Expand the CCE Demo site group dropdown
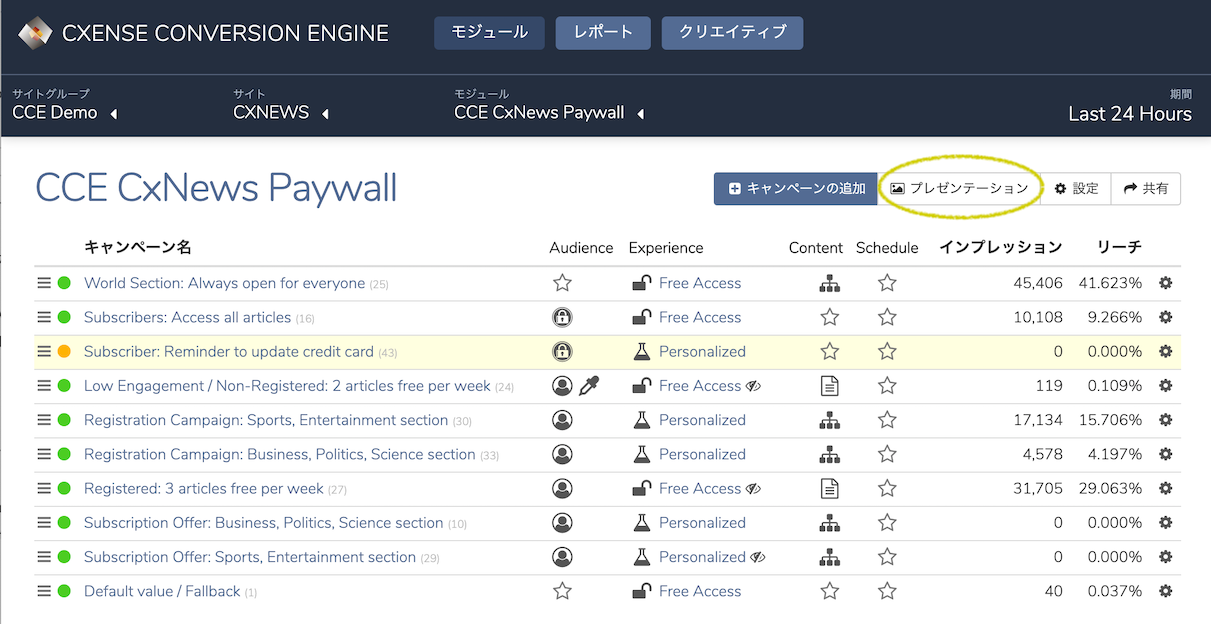Image resolution: width=1211 pixels, height=624 pixels. point(65,113)
